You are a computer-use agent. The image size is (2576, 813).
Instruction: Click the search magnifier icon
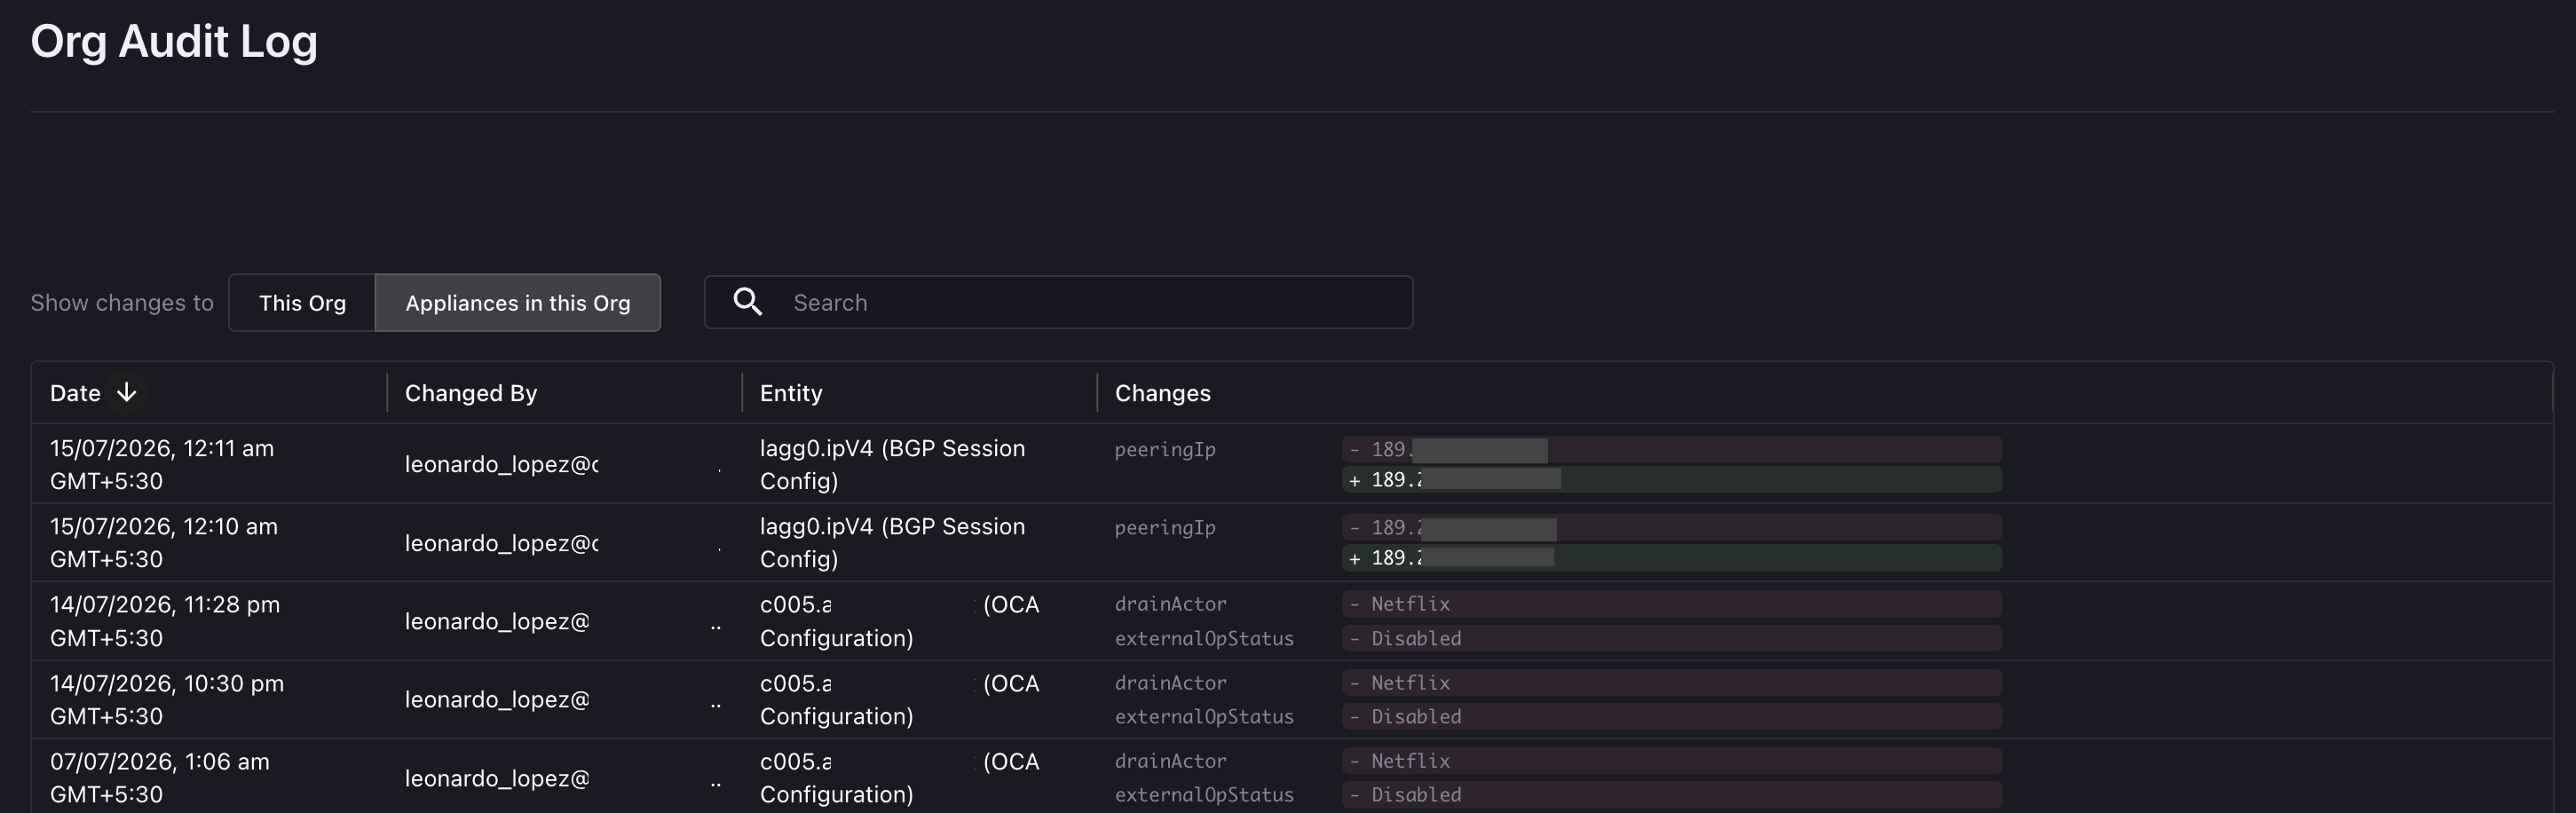748,302
